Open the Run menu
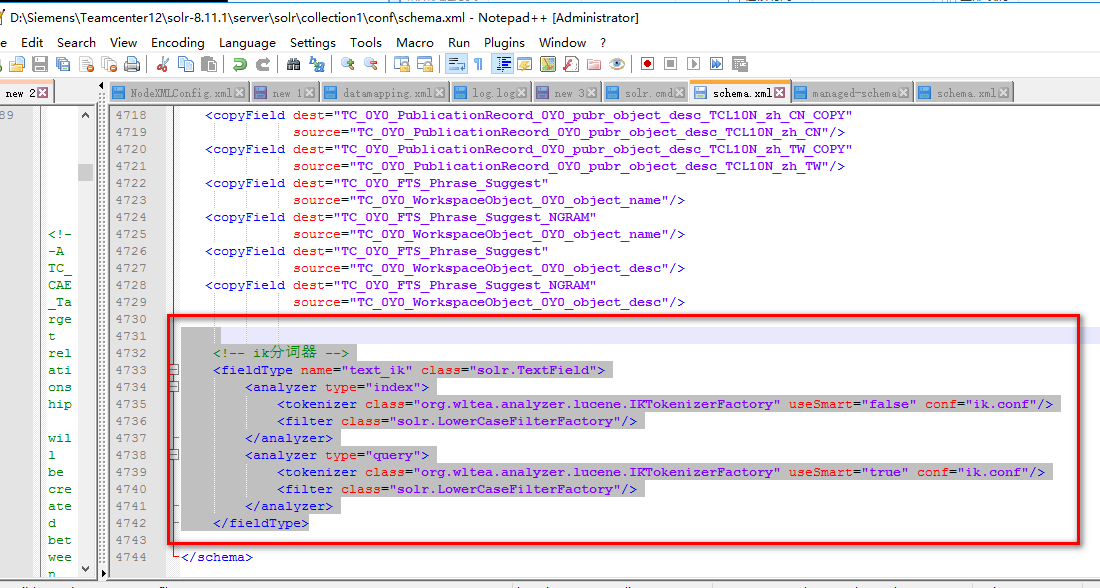Viewport: 1100px width, 588px height. click(x=459, y=43)
